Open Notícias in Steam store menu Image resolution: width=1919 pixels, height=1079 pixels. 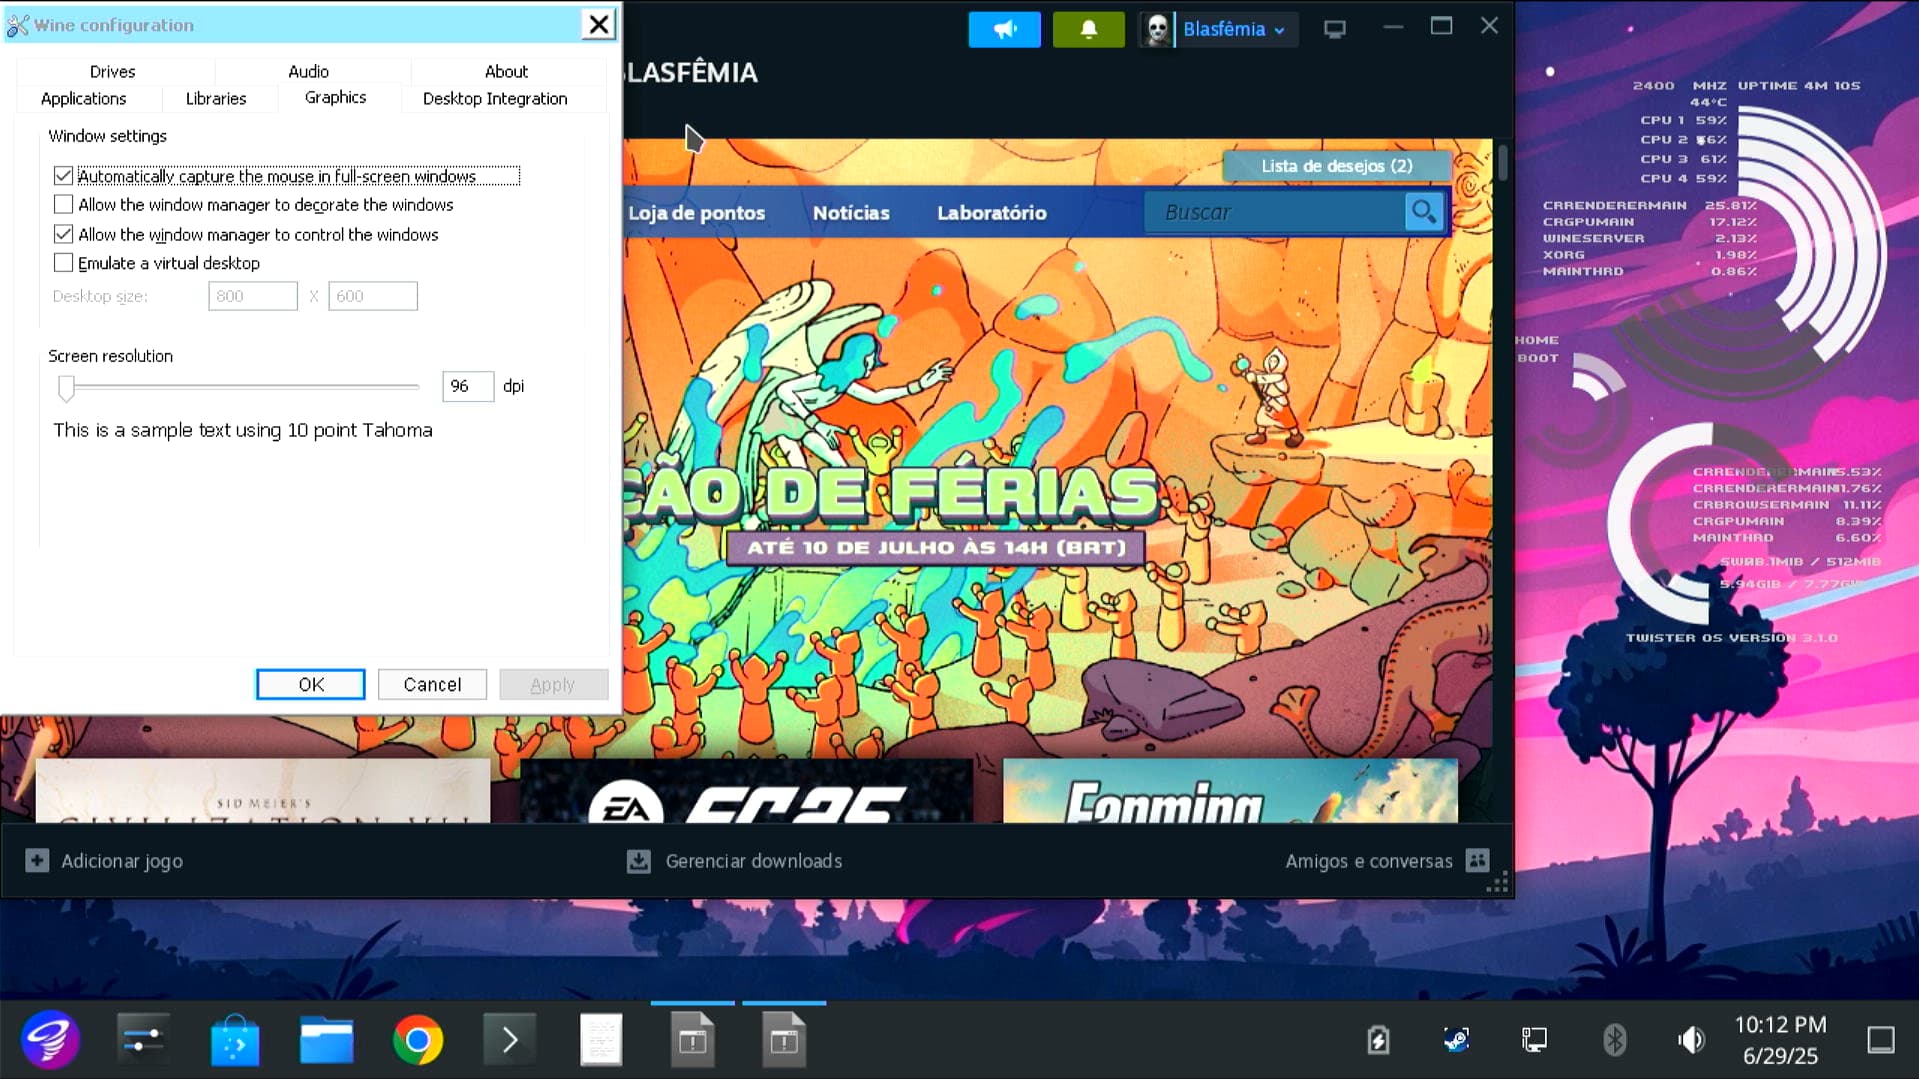click(851, 212)
